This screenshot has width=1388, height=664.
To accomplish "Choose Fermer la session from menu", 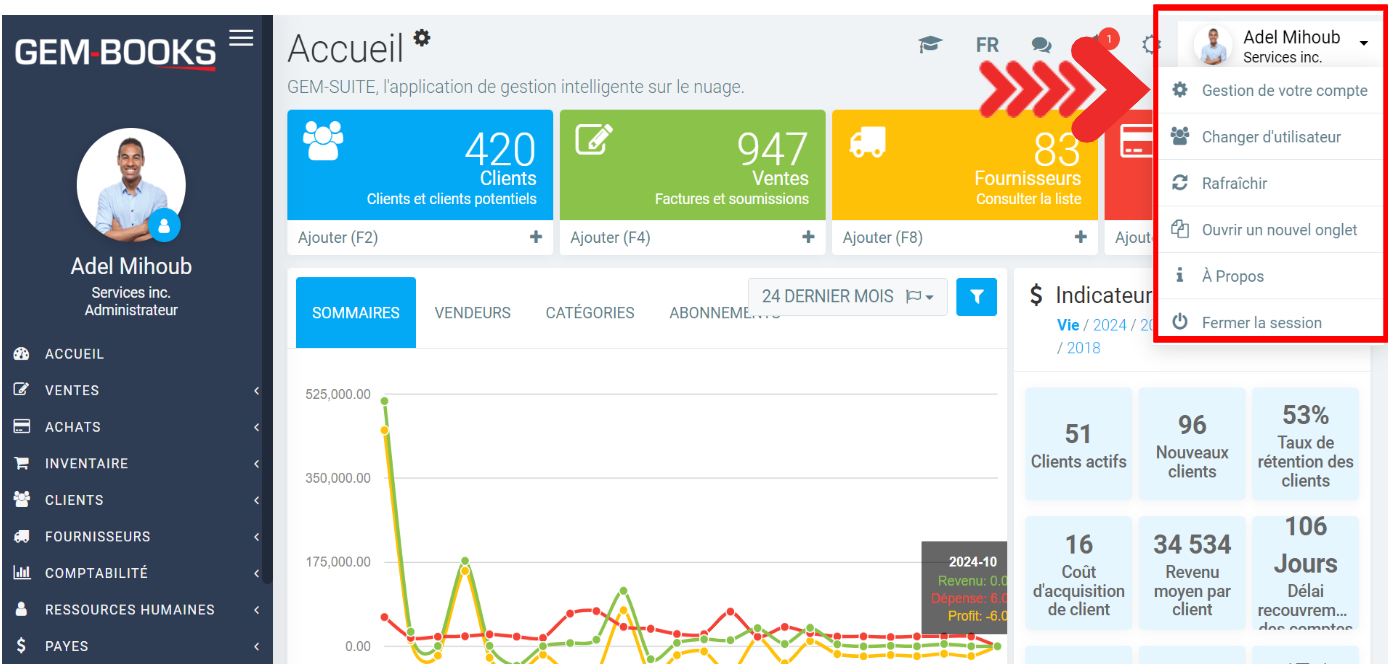I will pos(1261,322).
